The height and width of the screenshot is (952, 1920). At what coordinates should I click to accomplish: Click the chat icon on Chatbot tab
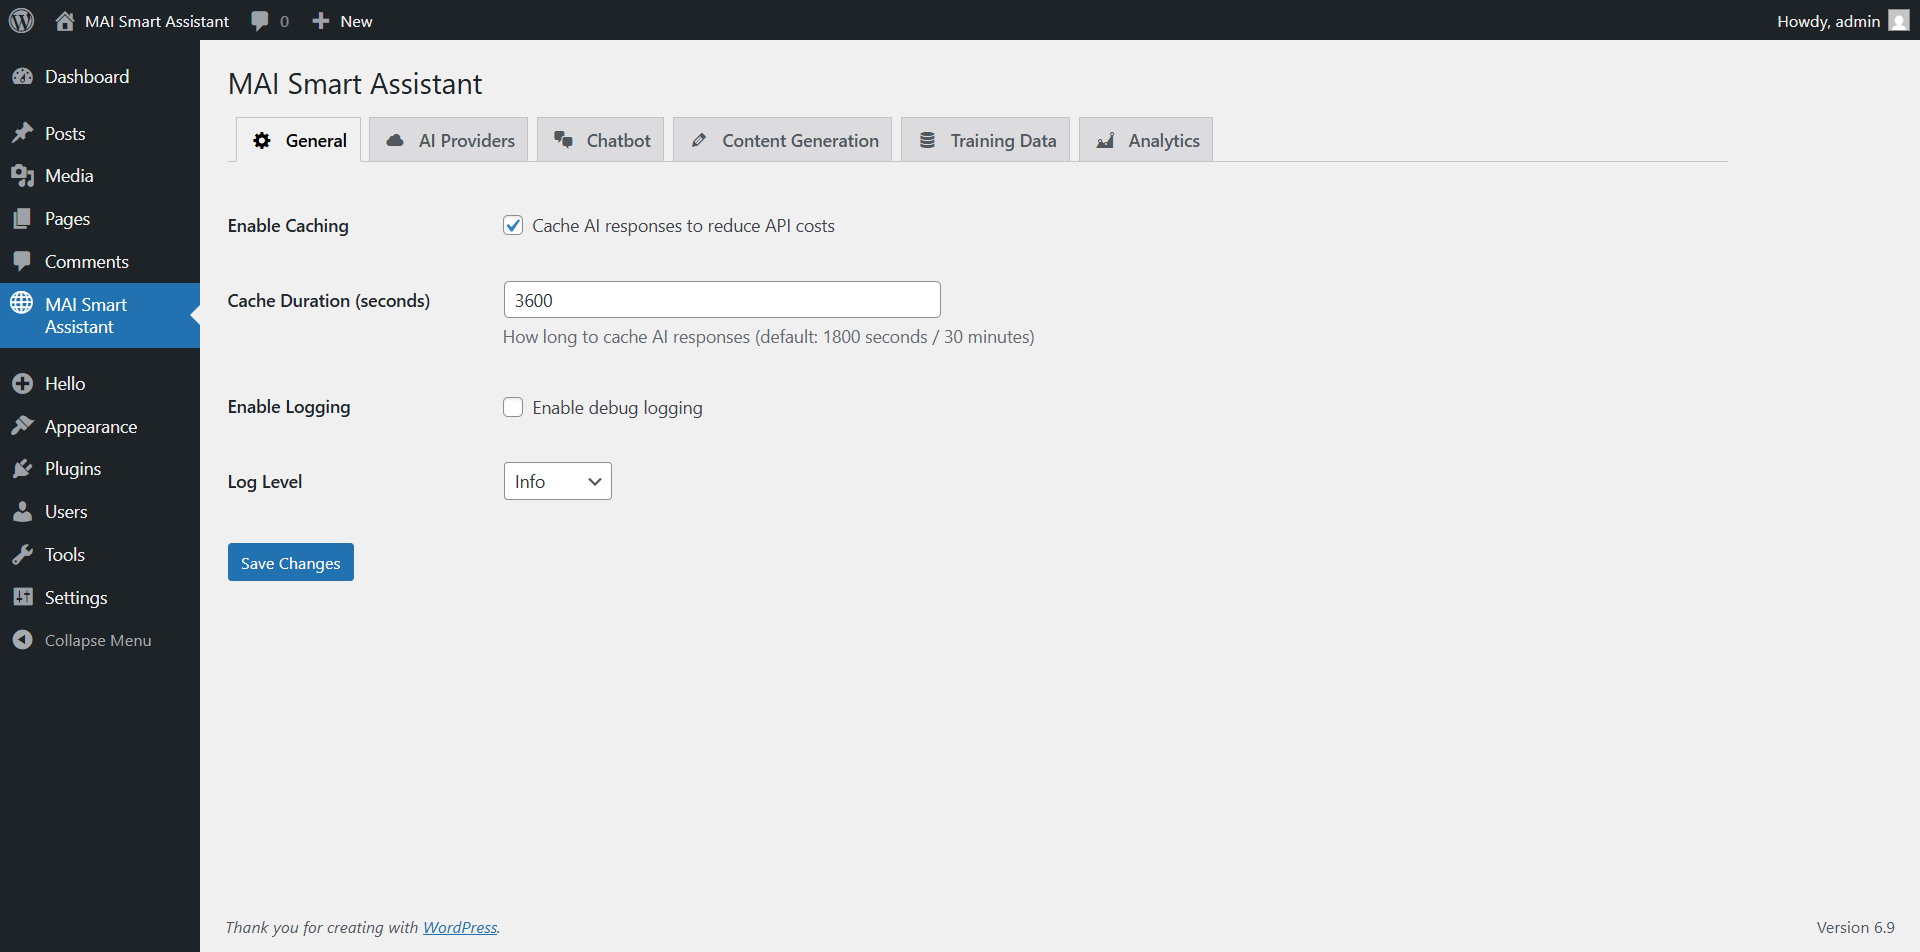[x=563, y=141]
